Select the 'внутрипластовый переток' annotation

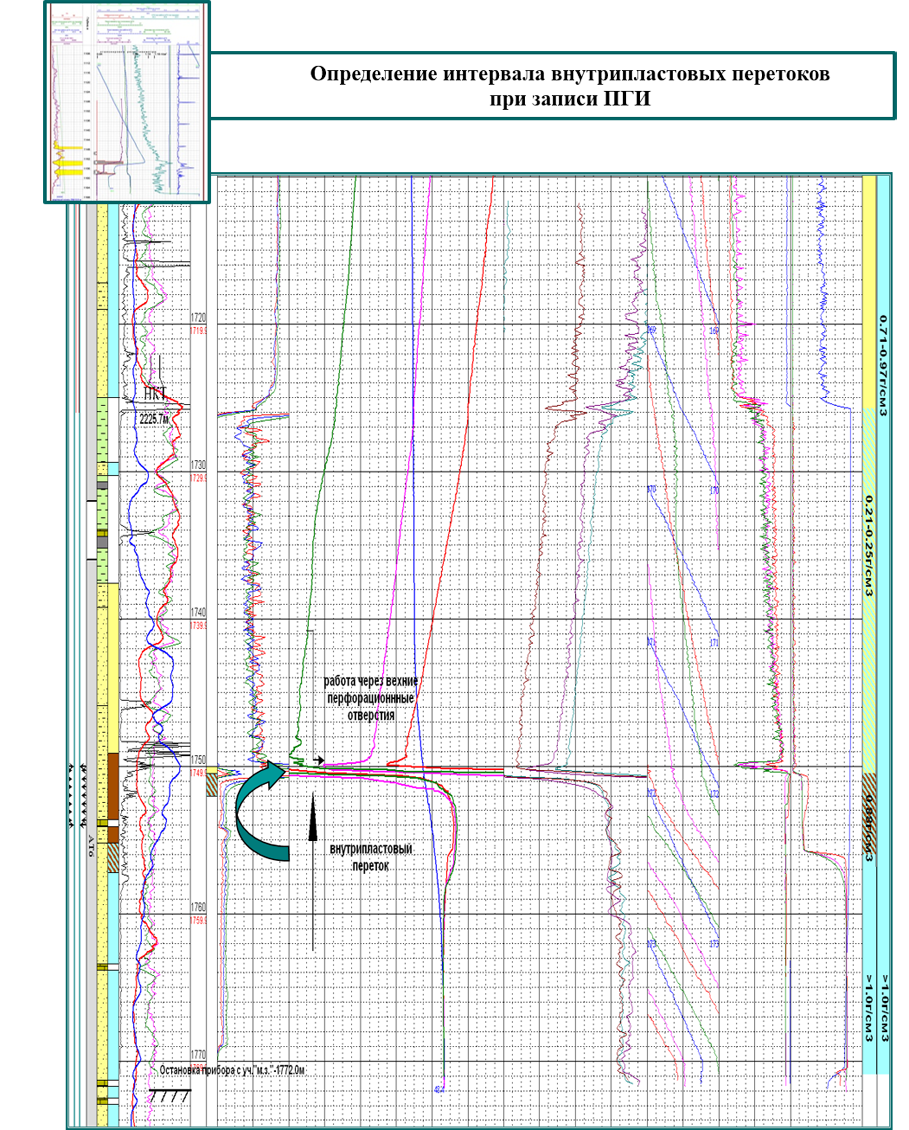click(x=370, y=858)
